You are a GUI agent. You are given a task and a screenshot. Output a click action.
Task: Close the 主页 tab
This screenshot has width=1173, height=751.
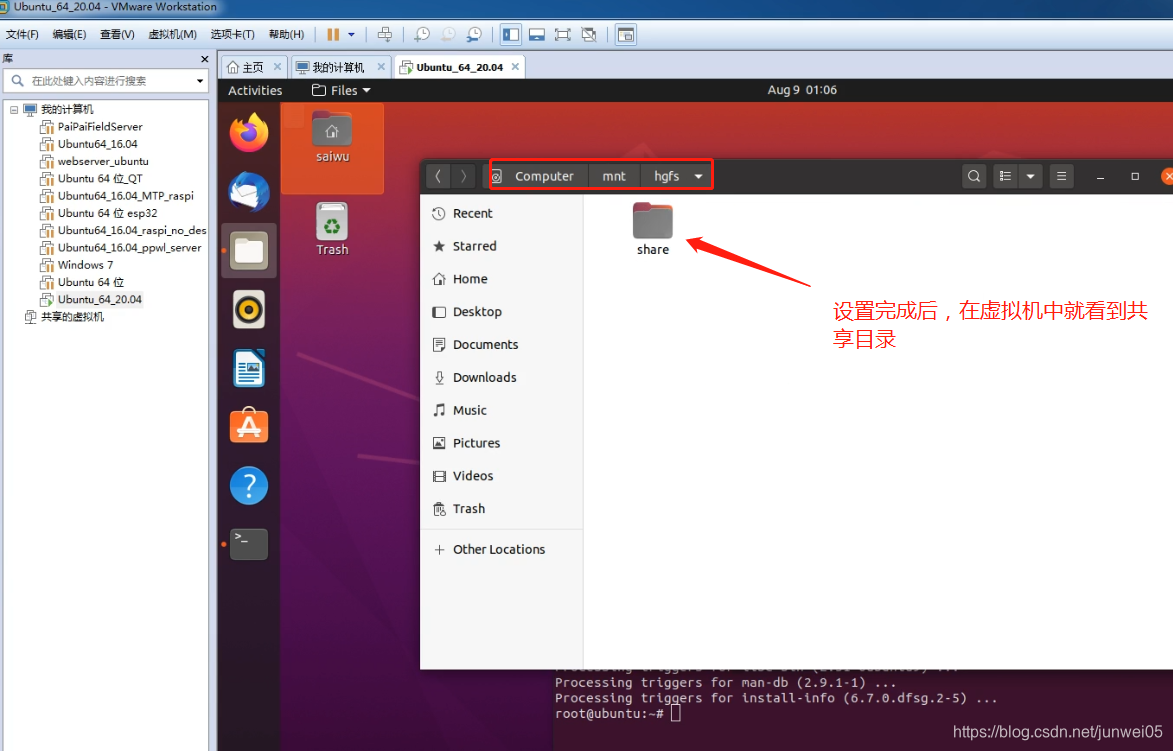pos(278,67)
